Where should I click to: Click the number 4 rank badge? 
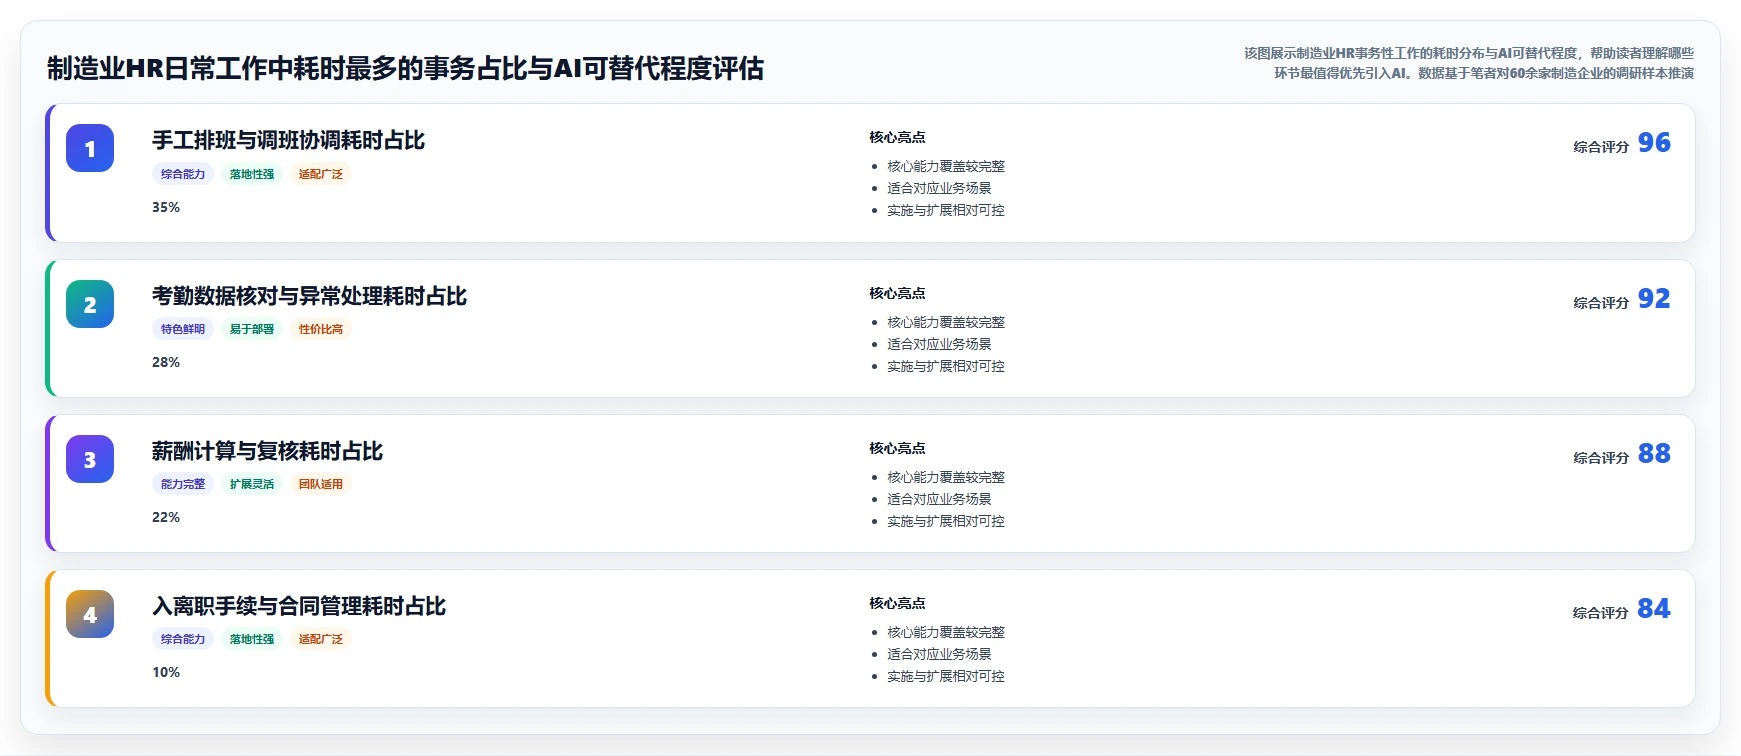(90, 614)
